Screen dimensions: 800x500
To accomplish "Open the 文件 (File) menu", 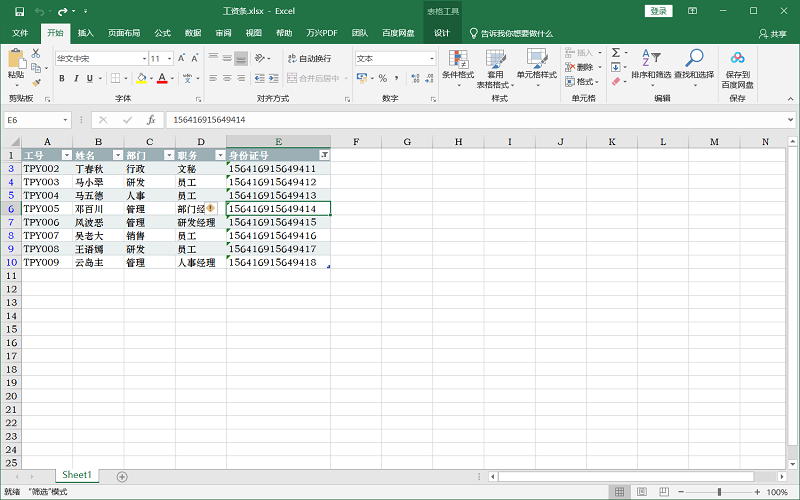I will (x=20, y=33).
